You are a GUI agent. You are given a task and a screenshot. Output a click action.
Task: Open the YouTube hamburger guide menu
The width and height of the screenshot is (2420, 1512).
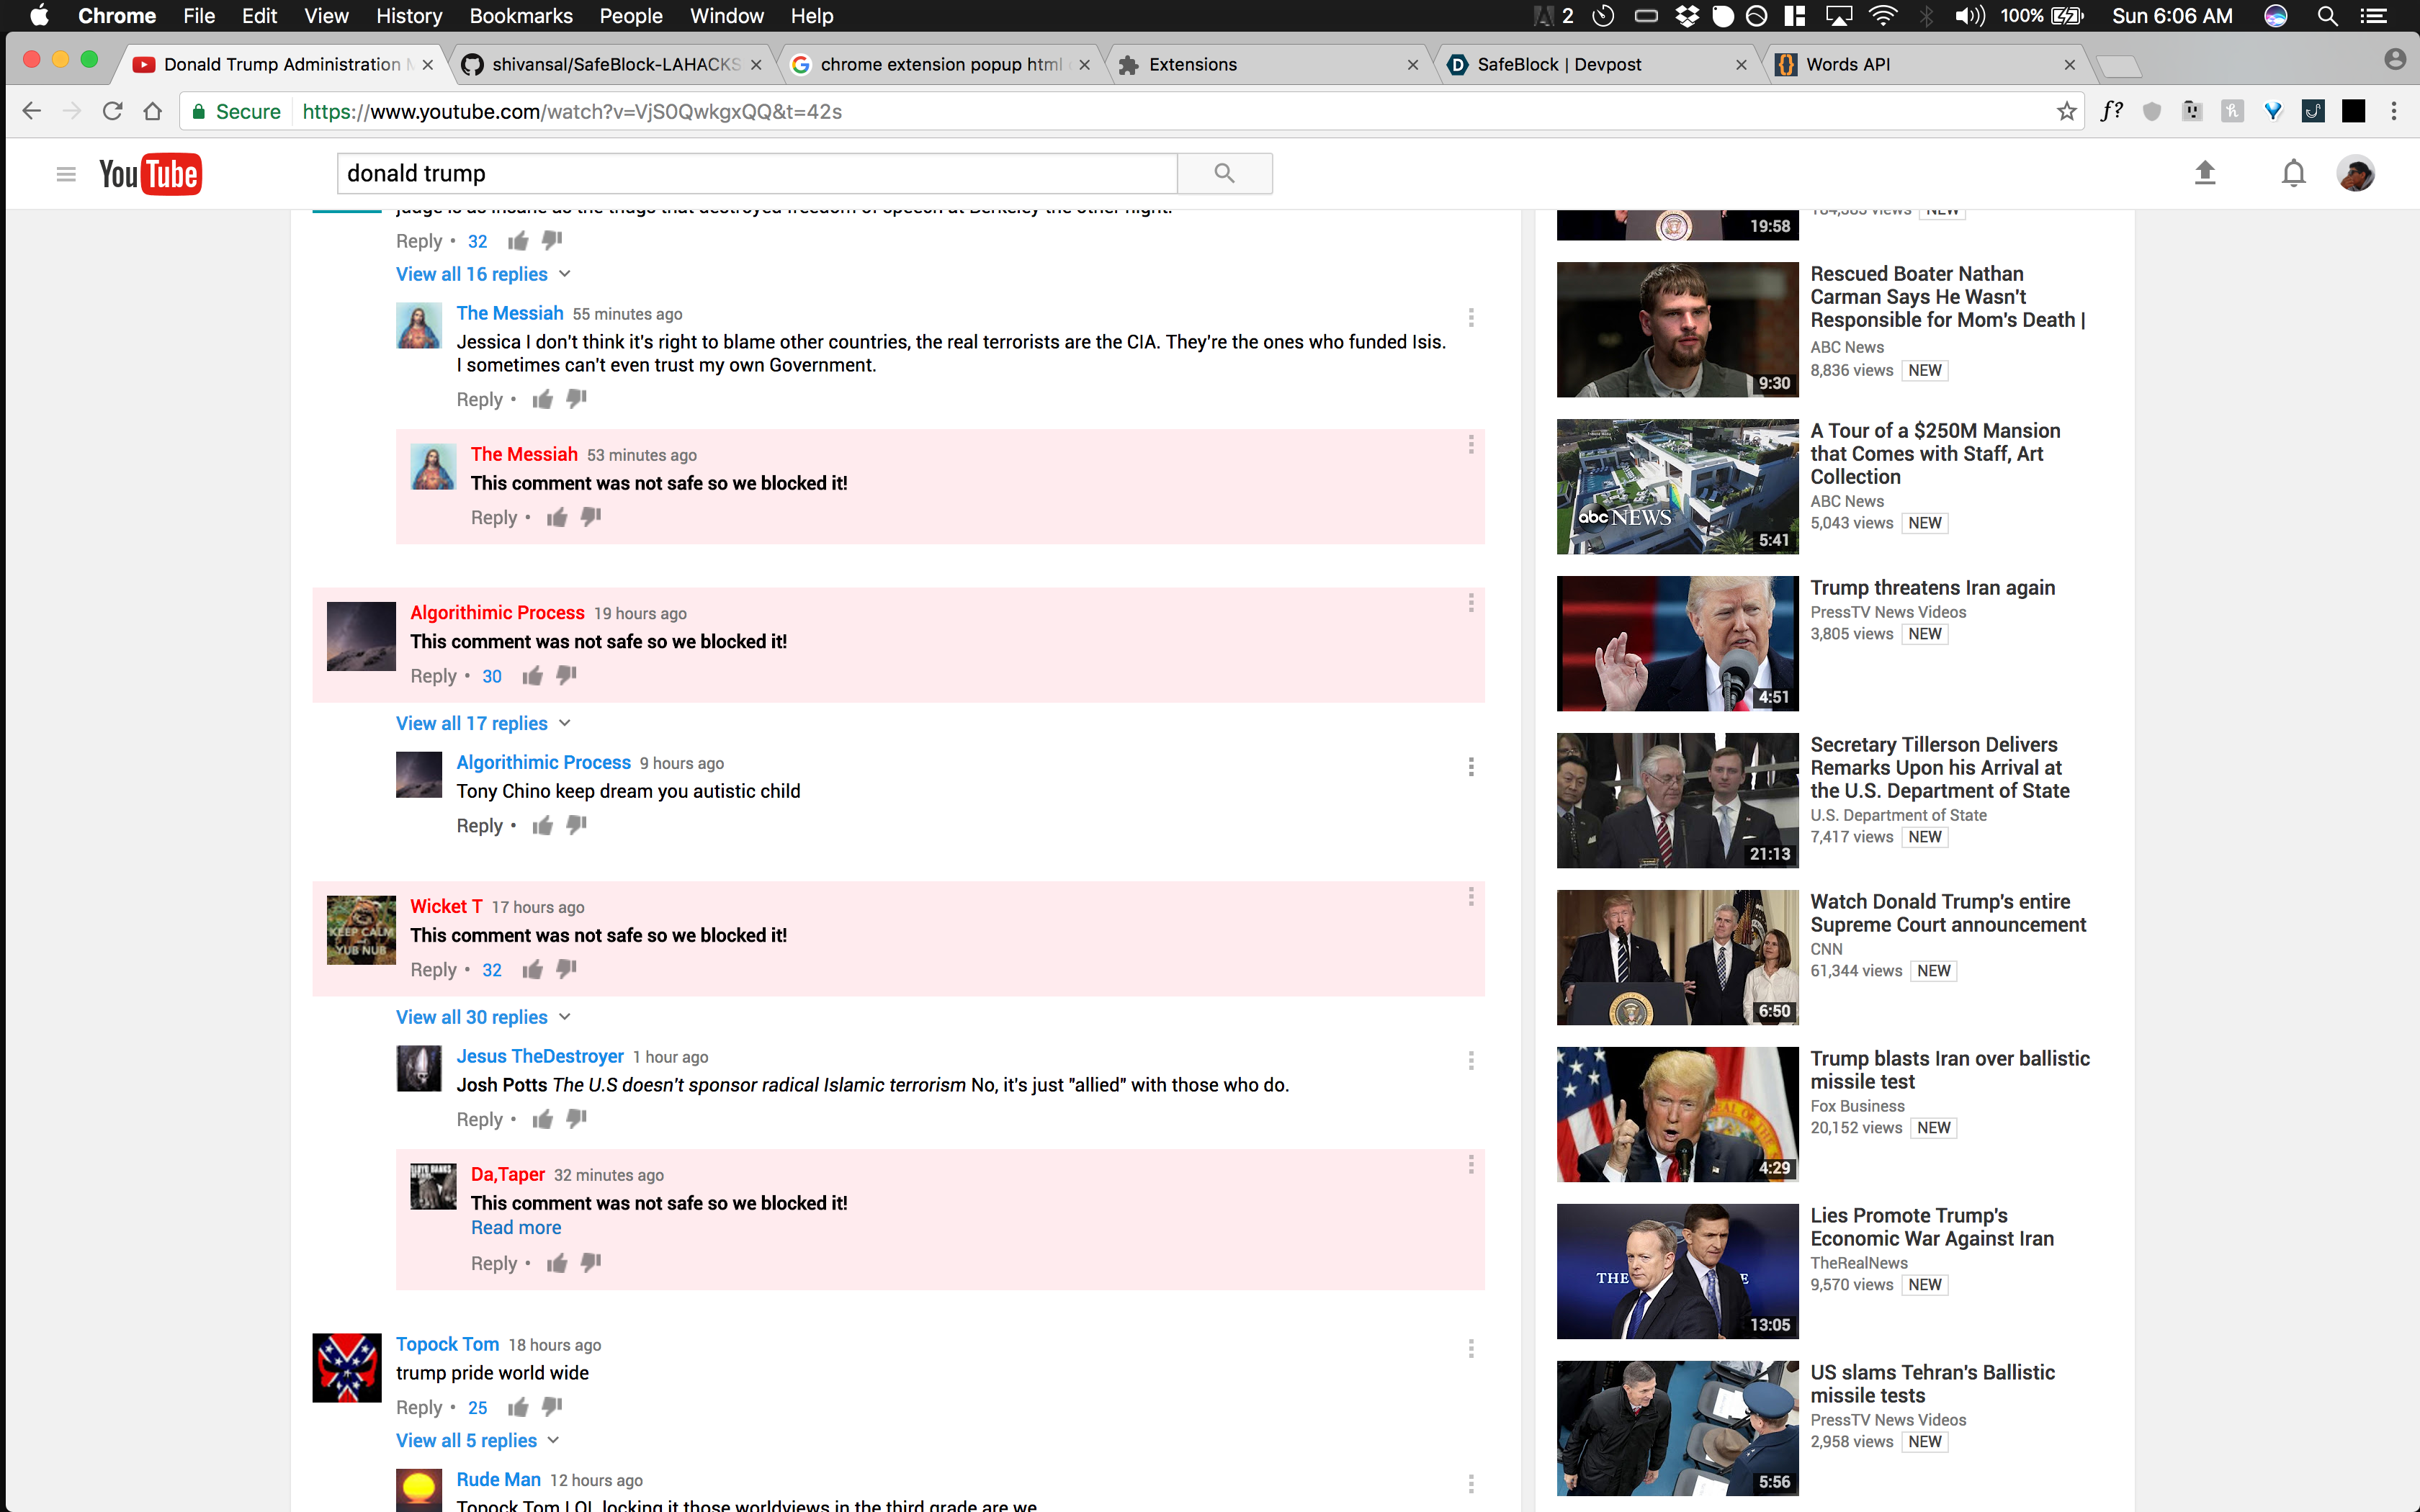(66, 174)
